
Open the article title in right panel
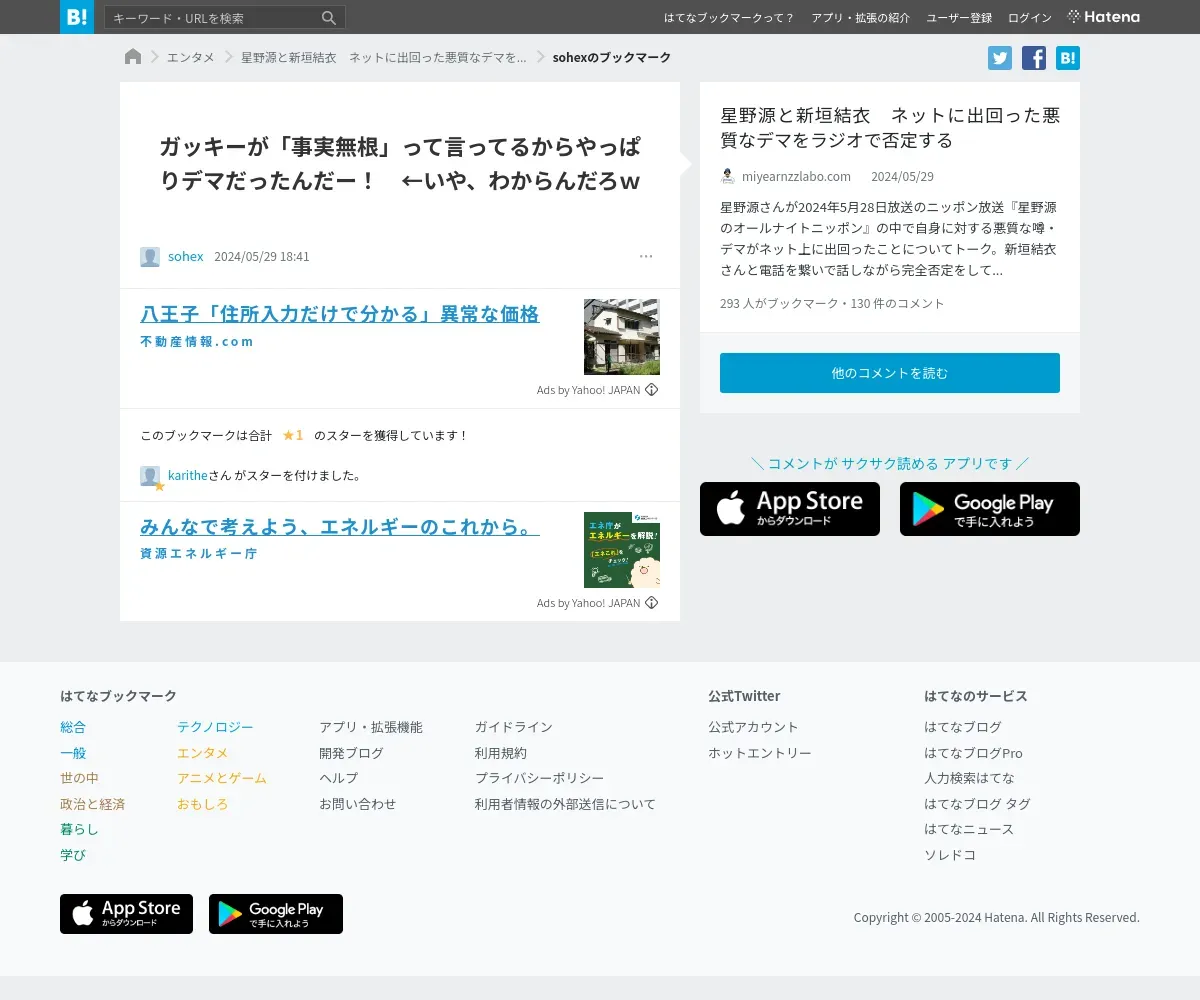(x=890, y=127)
